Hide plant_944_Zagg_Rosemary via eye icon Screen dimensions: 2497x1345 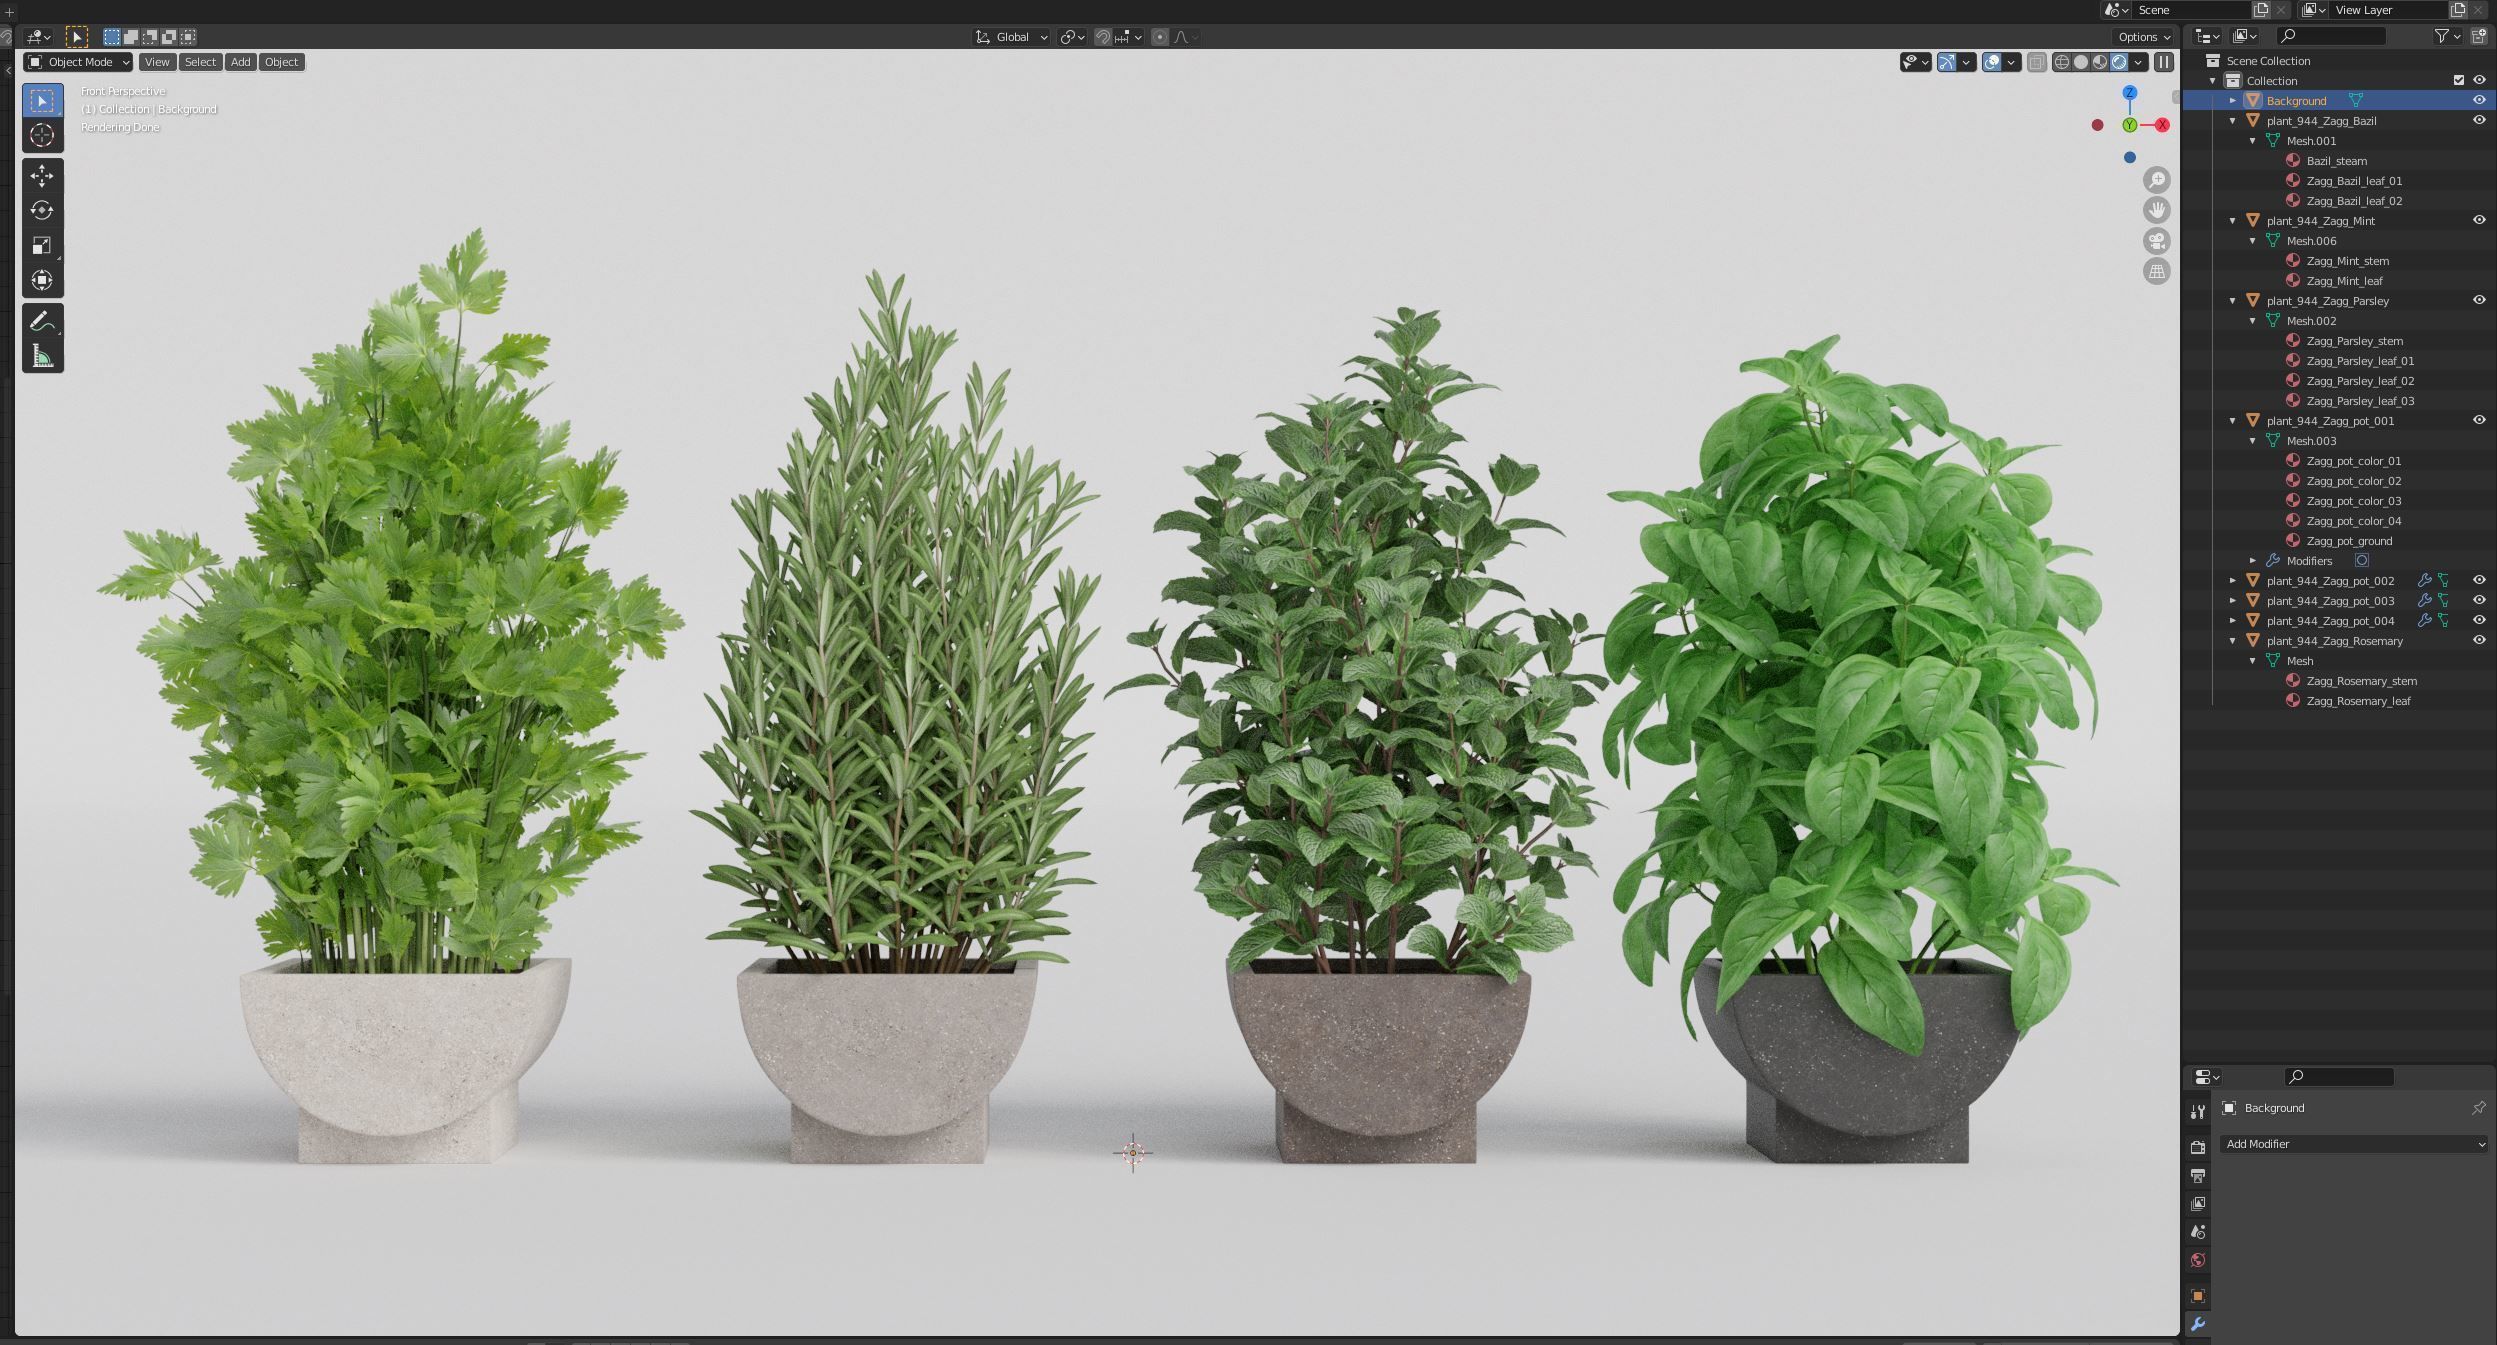coord(2479,640)
